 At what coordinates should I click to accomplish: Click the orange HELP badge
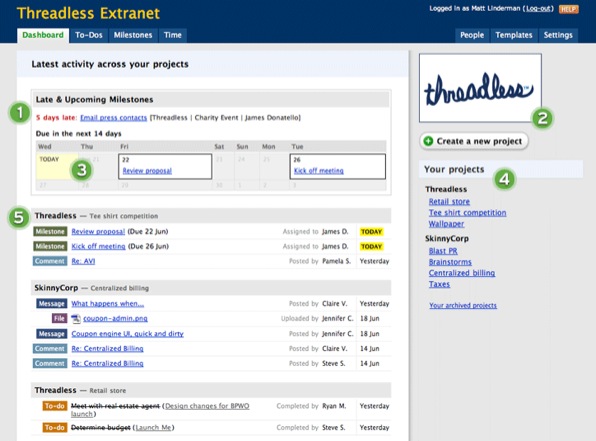(x=569, y=9)
